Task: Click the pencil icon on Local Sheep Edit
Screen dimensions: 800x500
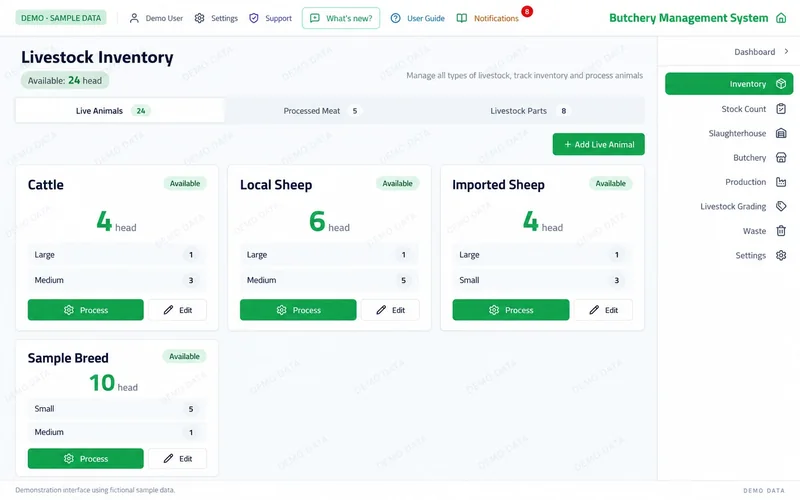Action: pyautogui.click(x=381, y=310)
